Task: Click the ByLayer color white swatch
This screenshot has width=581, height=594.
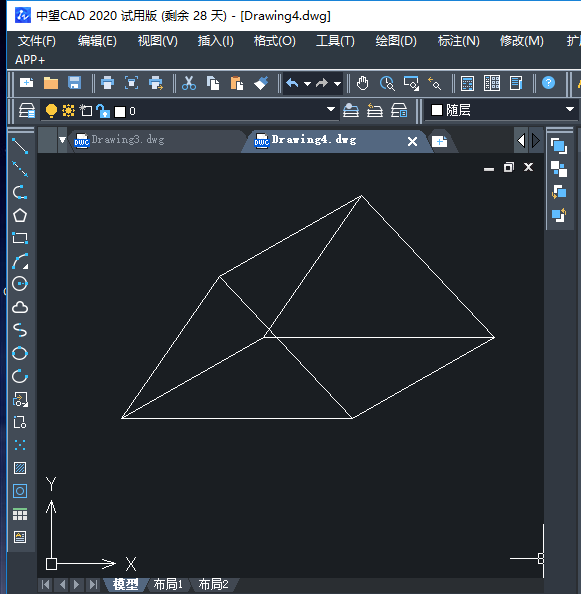Action: pos(437,110)
